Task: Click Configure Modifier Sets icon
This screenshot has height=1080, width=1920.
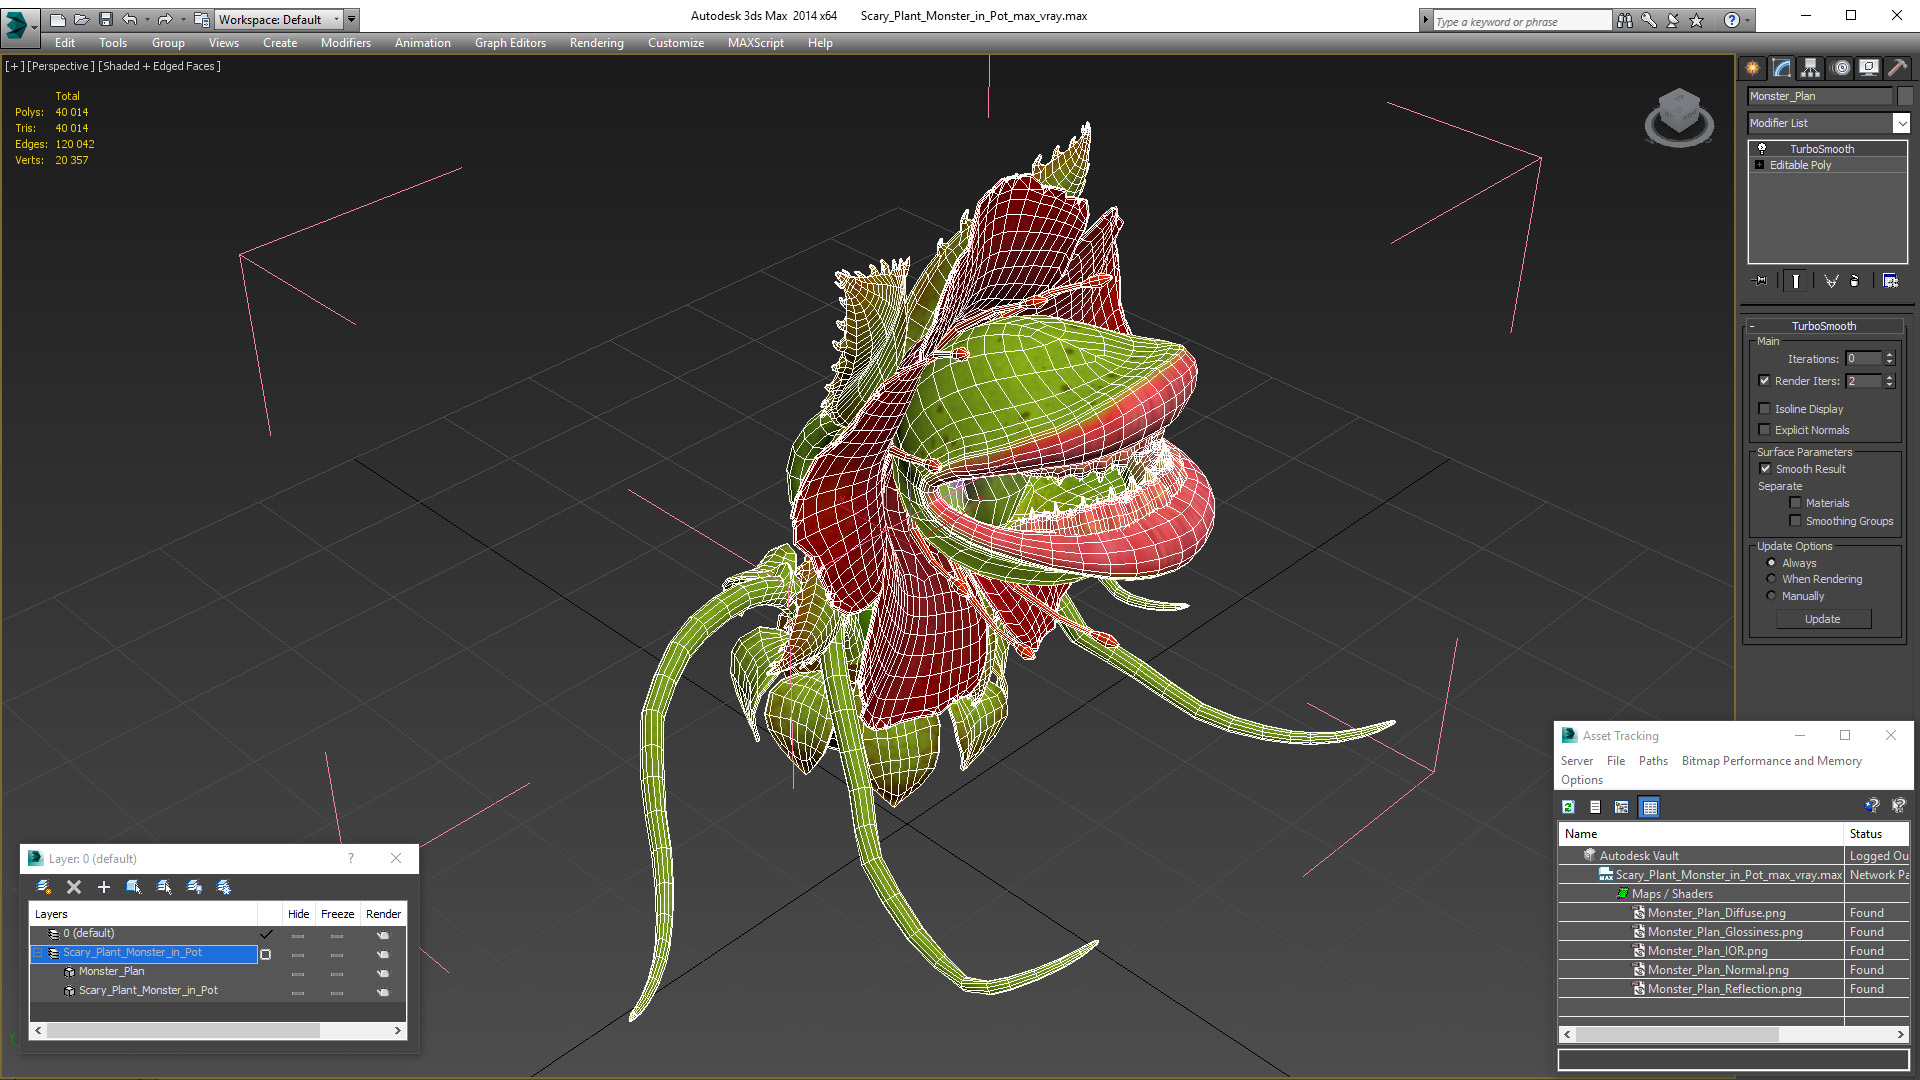Action: coord(1890,281)
